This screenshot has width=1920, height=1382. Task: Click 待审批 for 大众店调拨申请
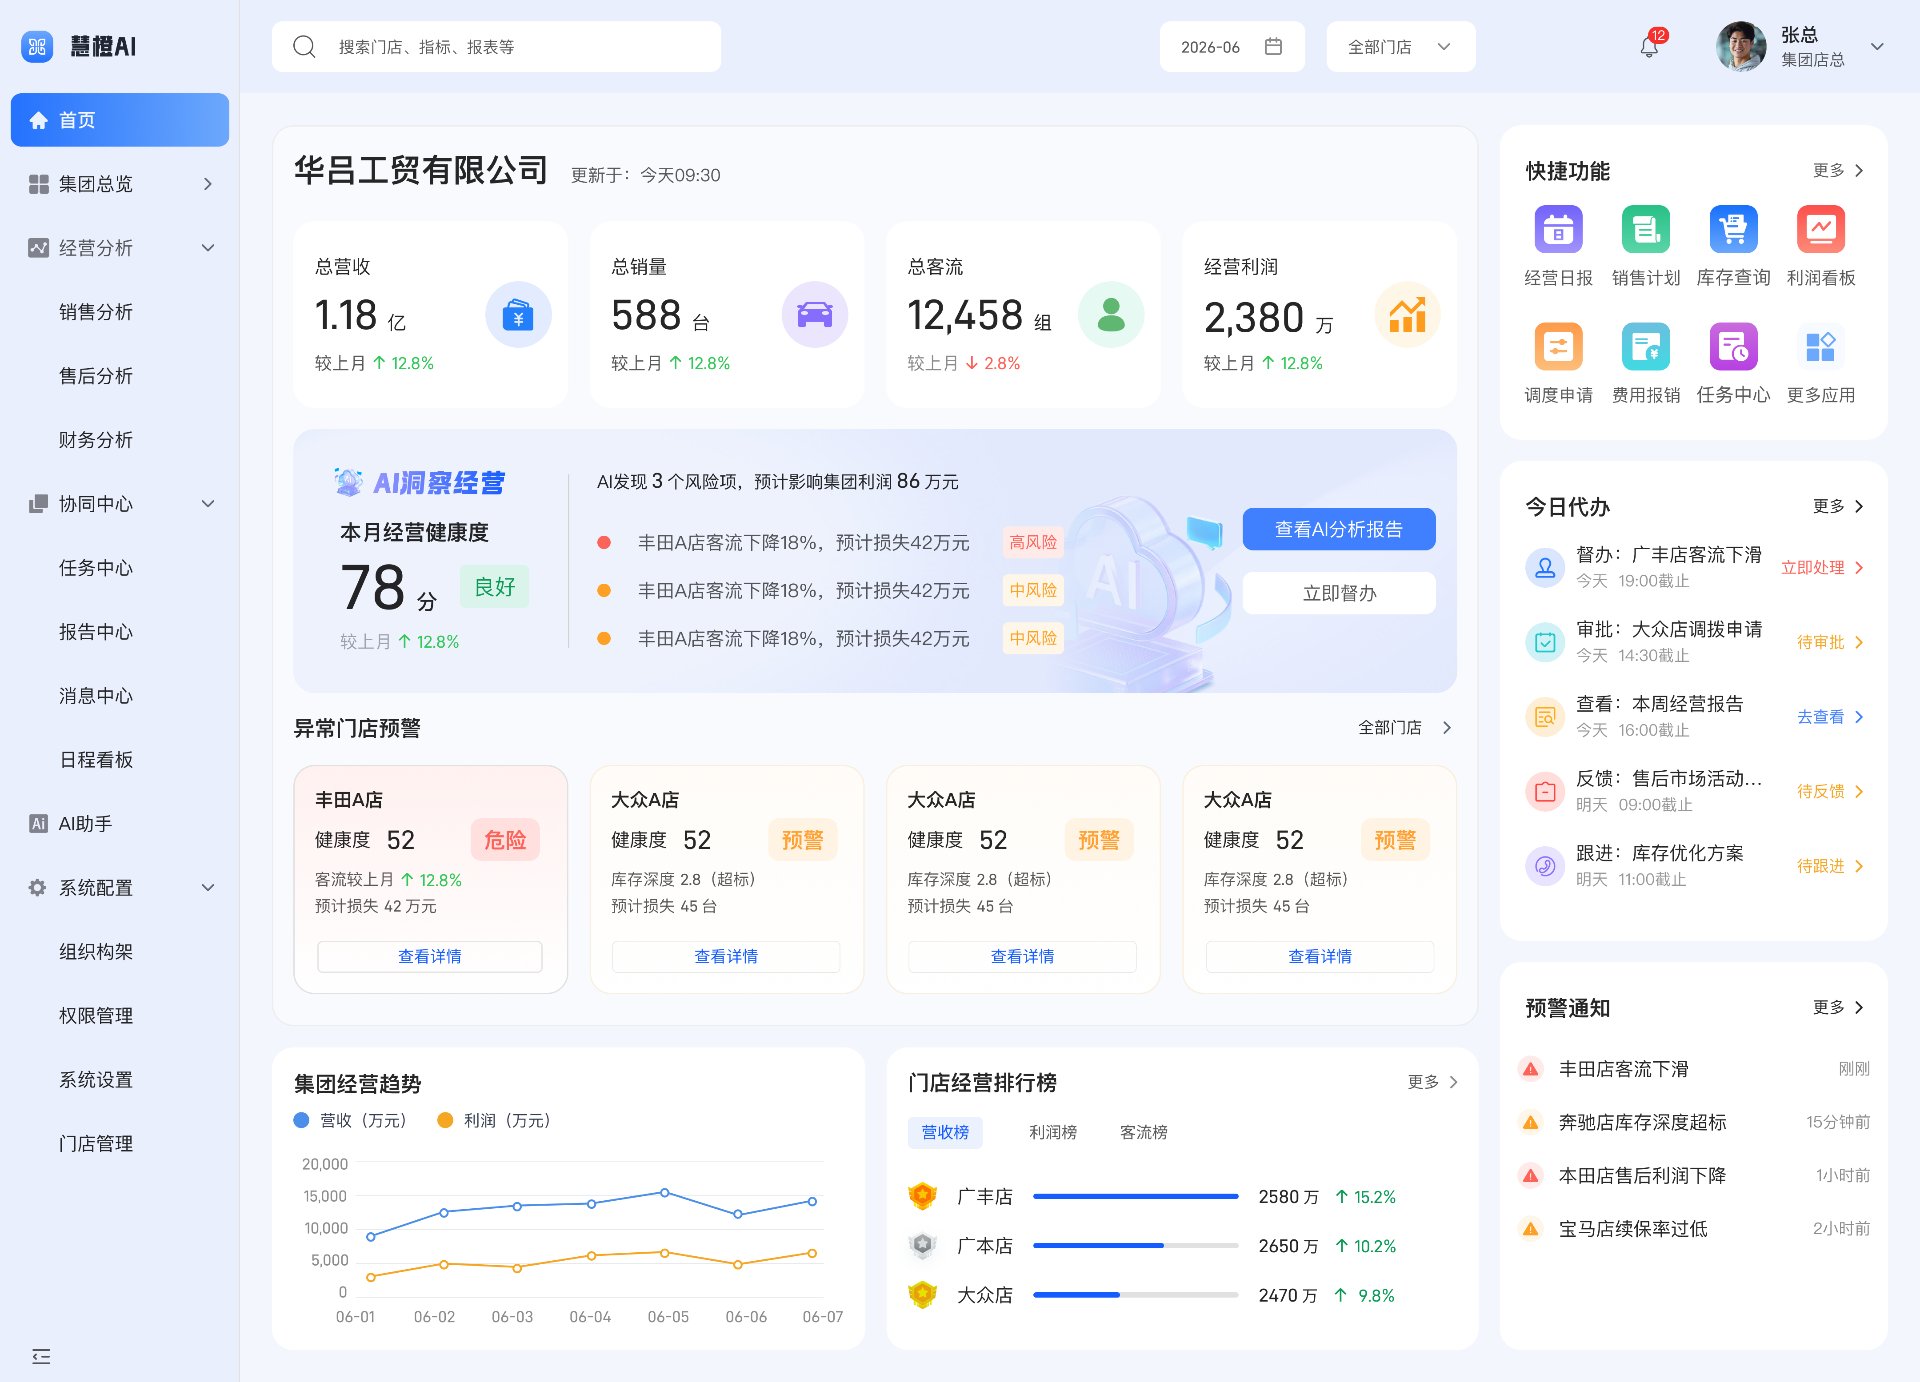1830,642
